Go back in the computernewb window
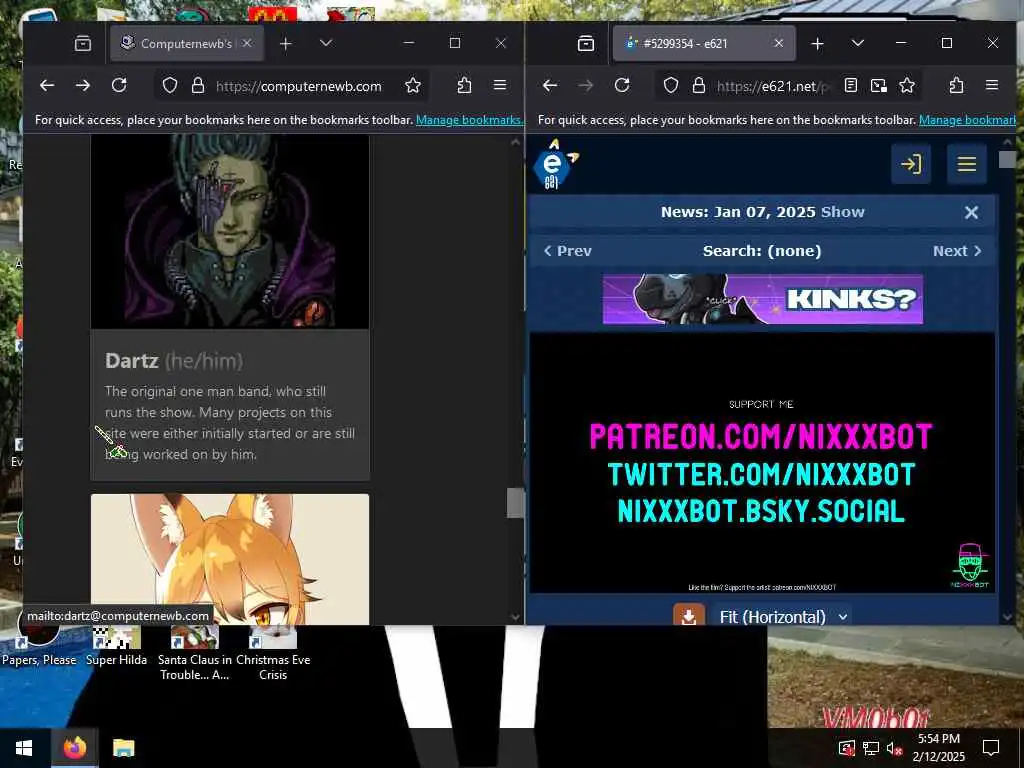The height and width of the screenshot is (768, 1024). [47, 86]
